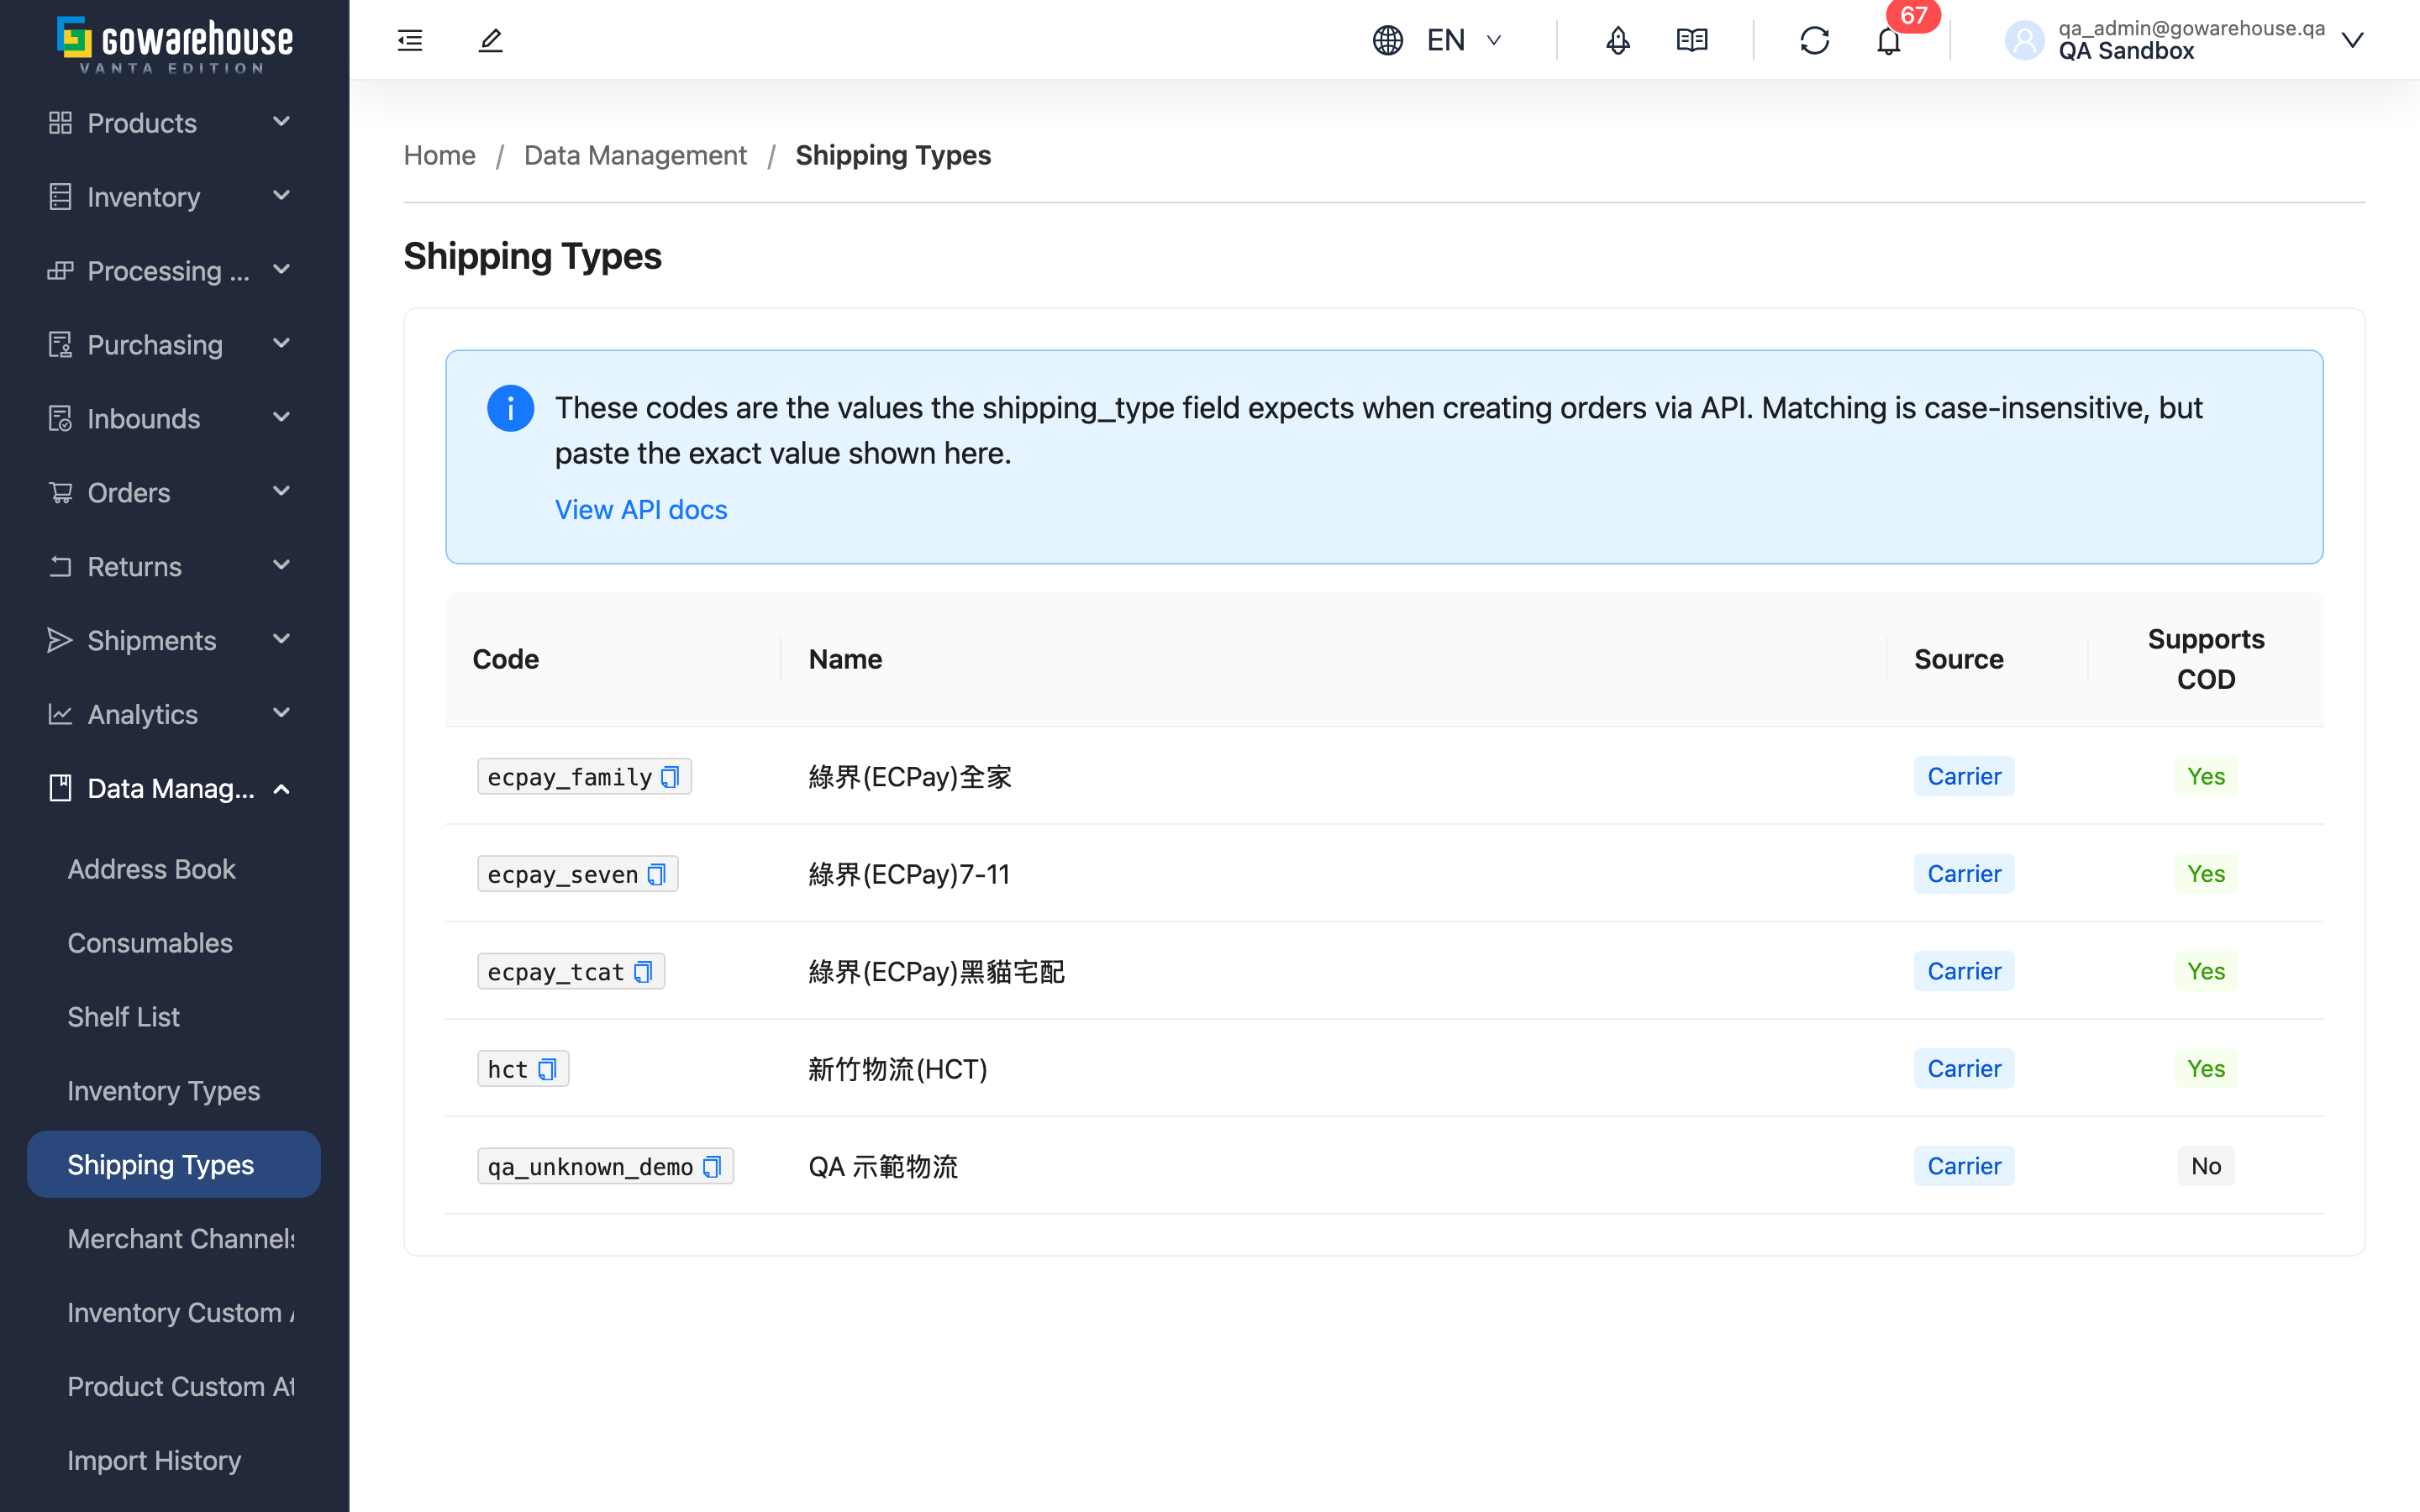Image resolution: width=2420 pixels, height=1512 pixels.
Task: Click the Orders cart icon
Action: [x=60, y=493]
